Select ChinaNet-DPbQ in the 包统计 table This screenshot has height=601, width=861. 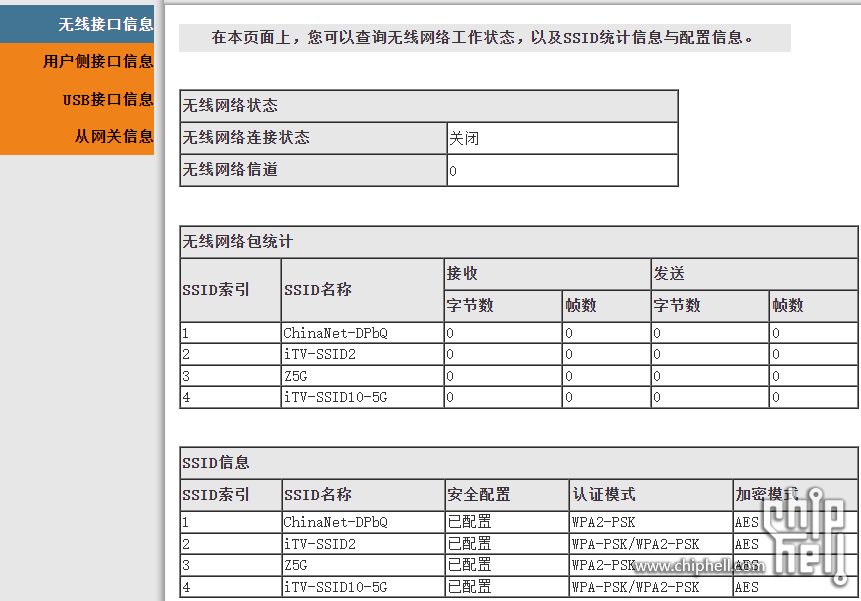click(336, 333)
